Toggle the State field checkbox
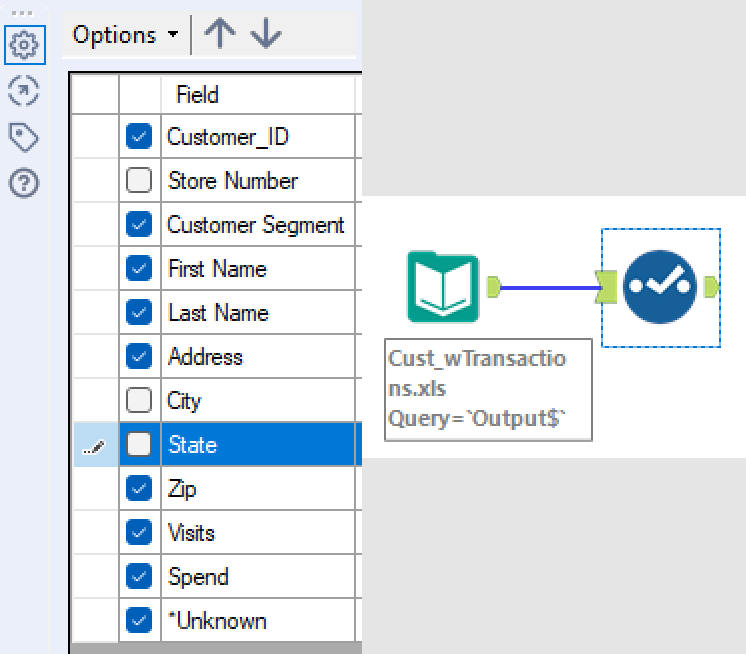Viewport: 746px width, 654px height. coord(139,445)
